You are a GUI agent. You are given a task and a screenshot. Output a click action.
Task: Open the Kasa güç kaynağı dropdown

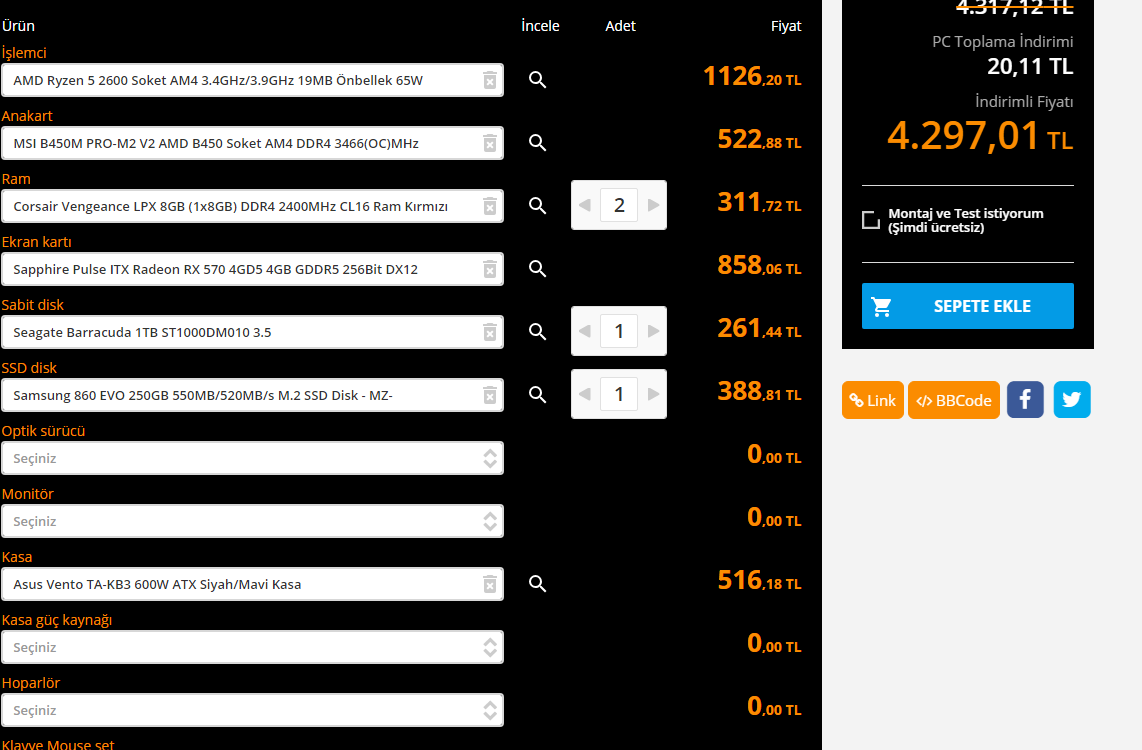tap(252, 647)
